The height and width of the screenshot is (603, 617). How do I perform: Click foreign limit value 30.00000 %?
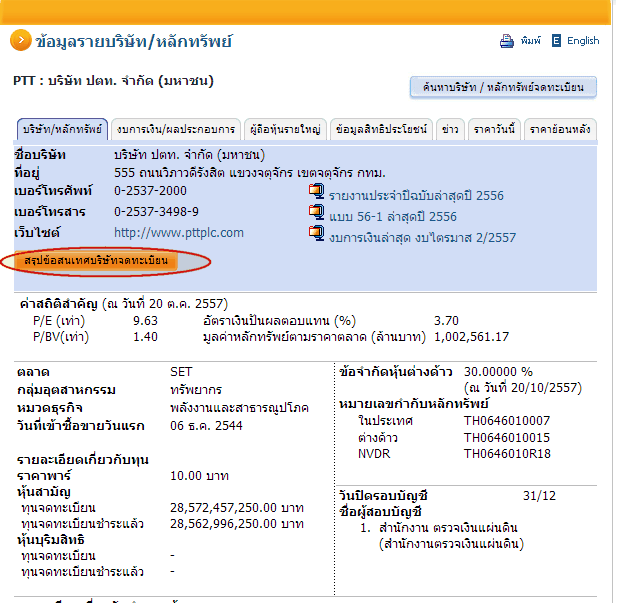pos(498,372)
